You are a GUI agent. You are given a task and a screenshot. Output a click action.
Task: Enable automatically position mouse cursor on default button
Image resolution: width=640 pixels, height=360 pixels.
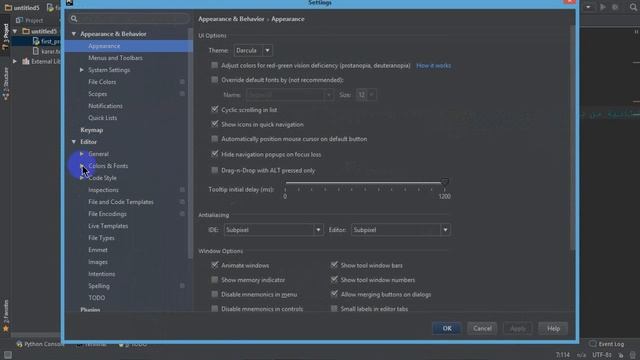(x=214, y=139)
